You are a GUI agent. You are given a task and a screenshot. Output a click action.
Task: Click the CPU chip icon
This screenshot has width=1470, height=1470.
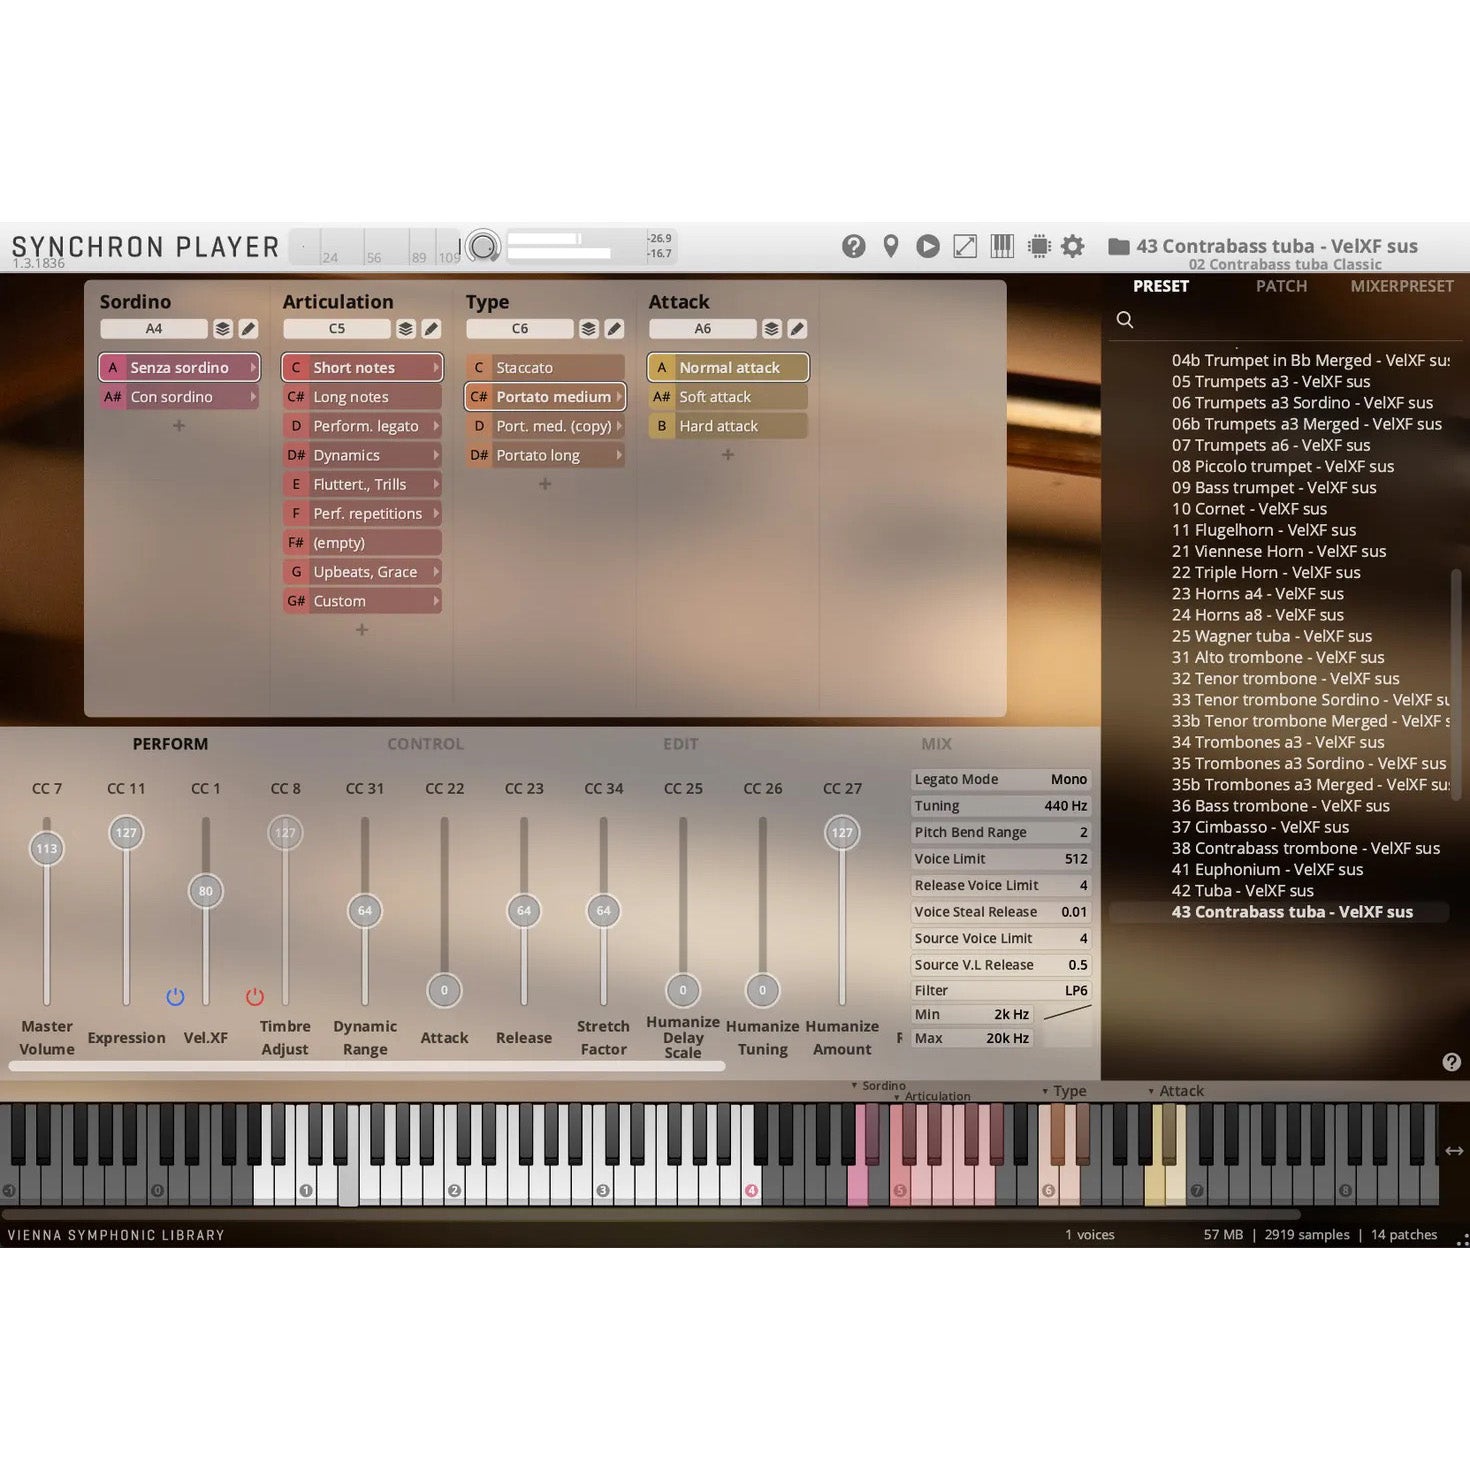(1039, 246)
